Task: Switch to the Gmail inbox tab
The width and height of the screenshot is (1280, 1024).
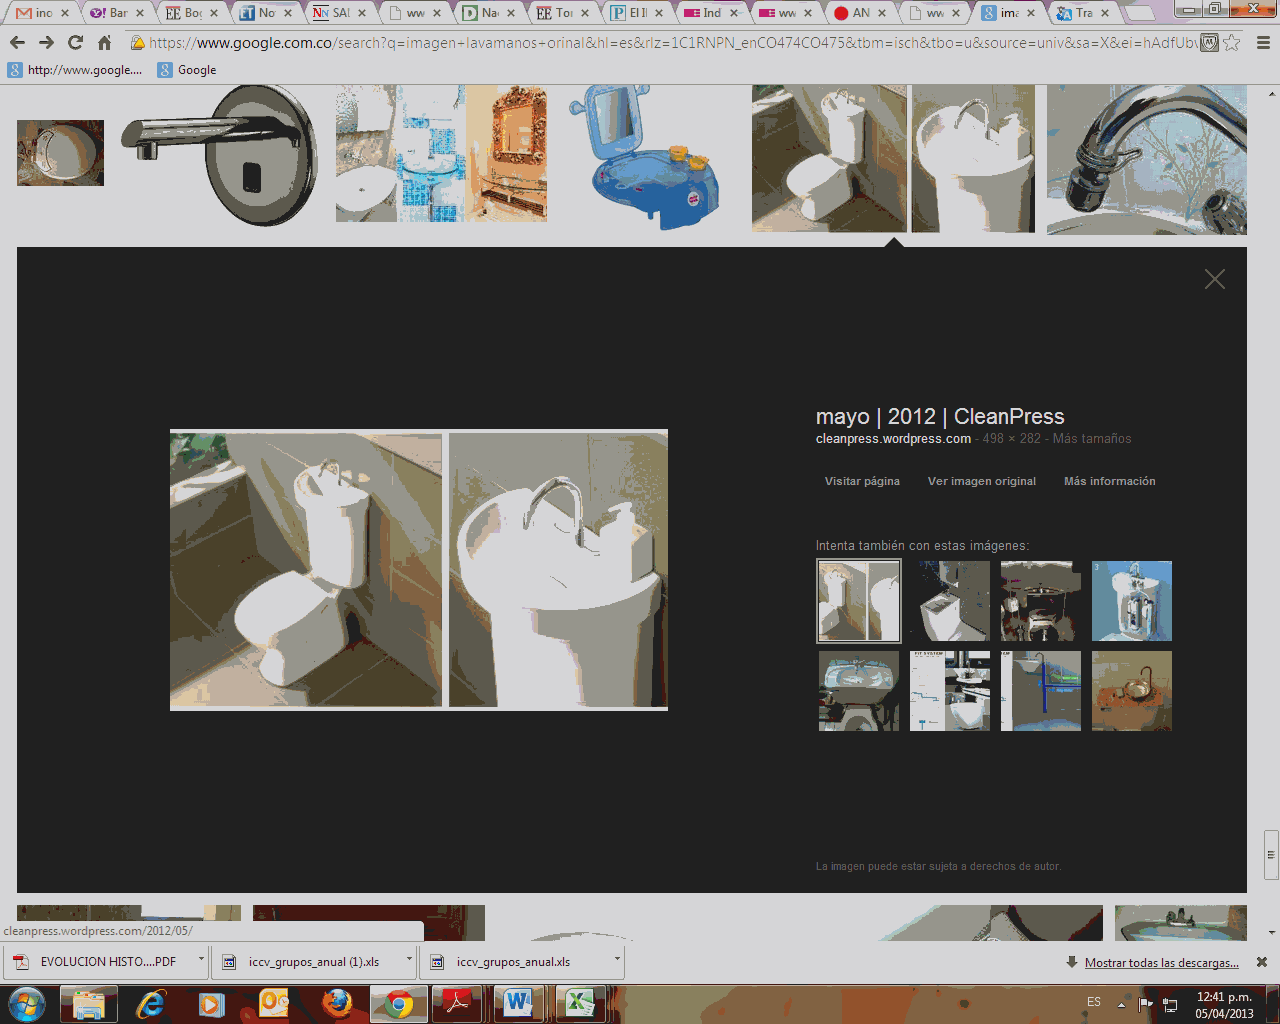Action: [x=39, y=13]
